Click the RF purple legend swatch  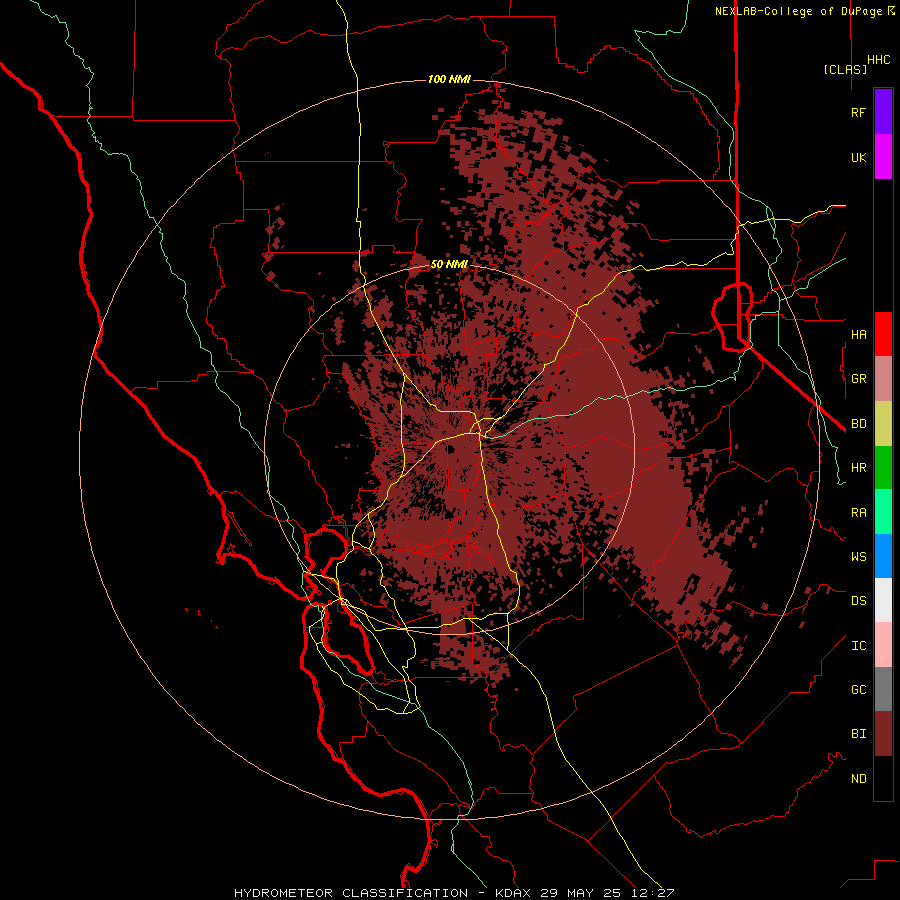click(x=883, y=112)
